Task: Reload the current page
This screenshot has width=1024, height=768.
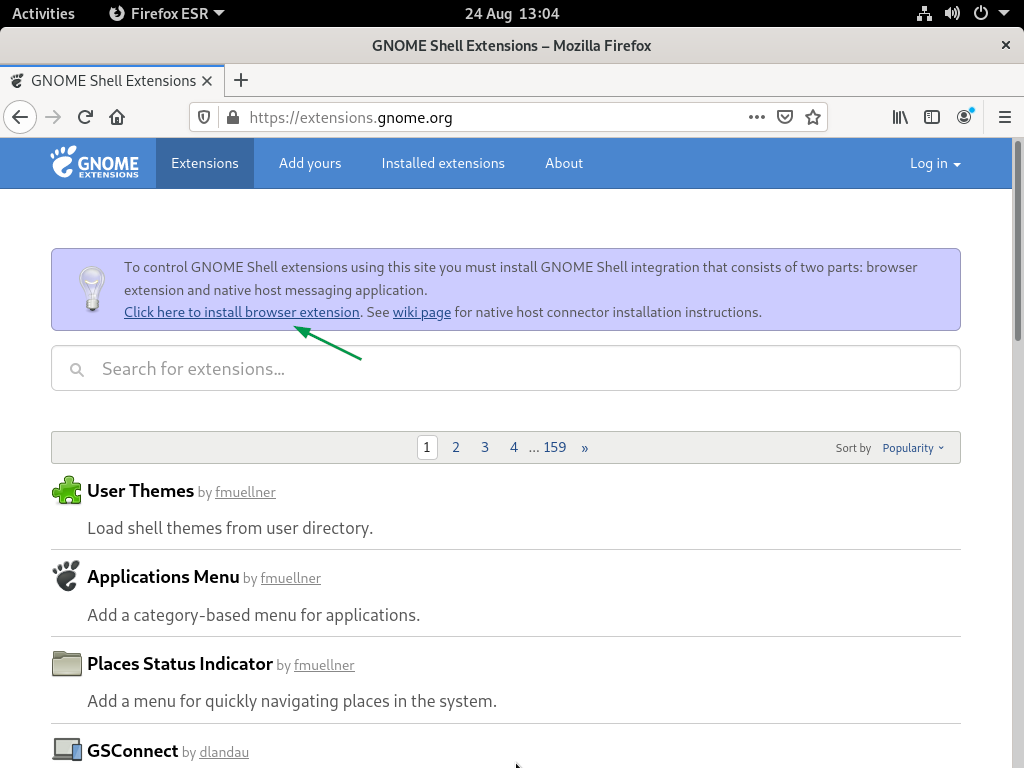Action: tap(85, 118)
